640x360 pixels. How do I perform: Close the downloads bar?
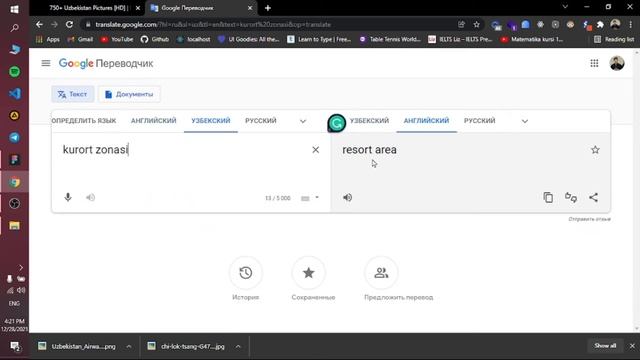coord(632,346)
